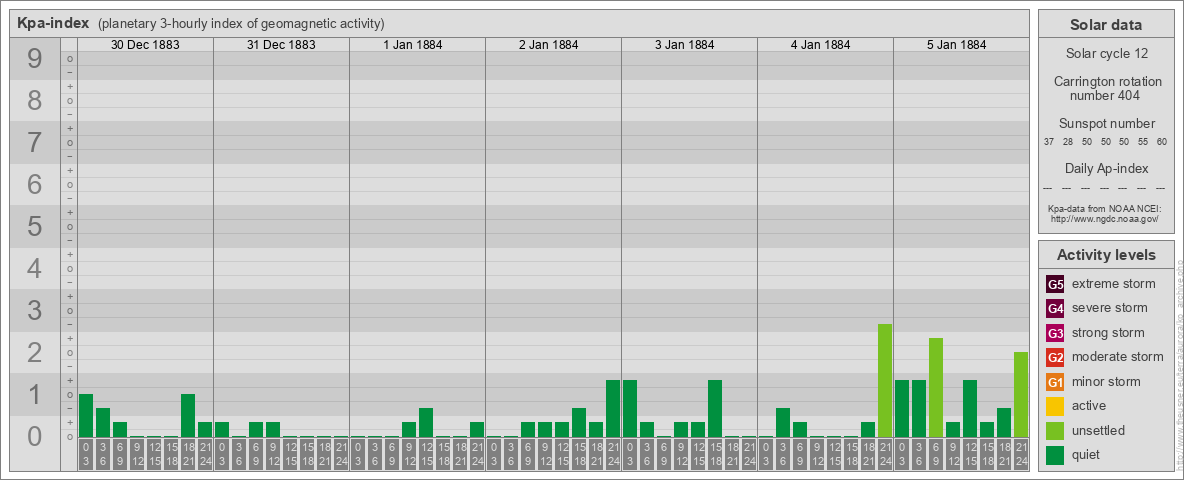This screenshot has width=1184, height=480.
Task: Click the Kp scale number 2
Action: [35, 352]
